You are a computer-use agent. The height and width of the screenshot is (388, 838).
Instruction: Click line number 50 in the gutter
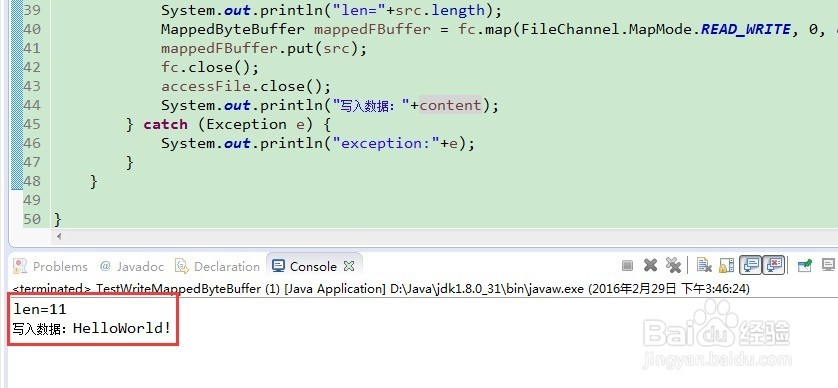32,219
